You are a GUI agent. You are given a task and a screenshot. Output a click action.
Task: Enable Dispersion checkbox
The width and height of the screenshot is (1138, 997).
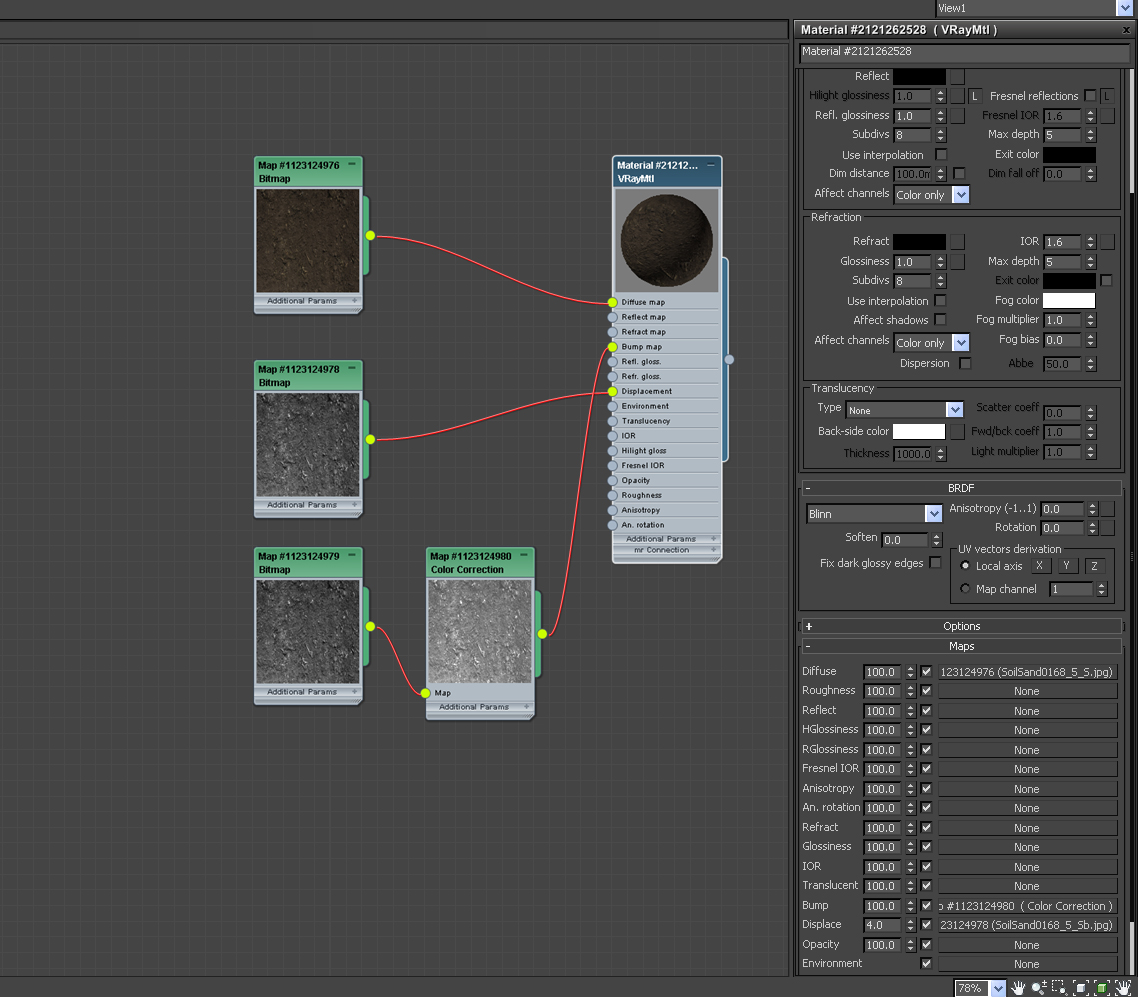tap(965, 363)
